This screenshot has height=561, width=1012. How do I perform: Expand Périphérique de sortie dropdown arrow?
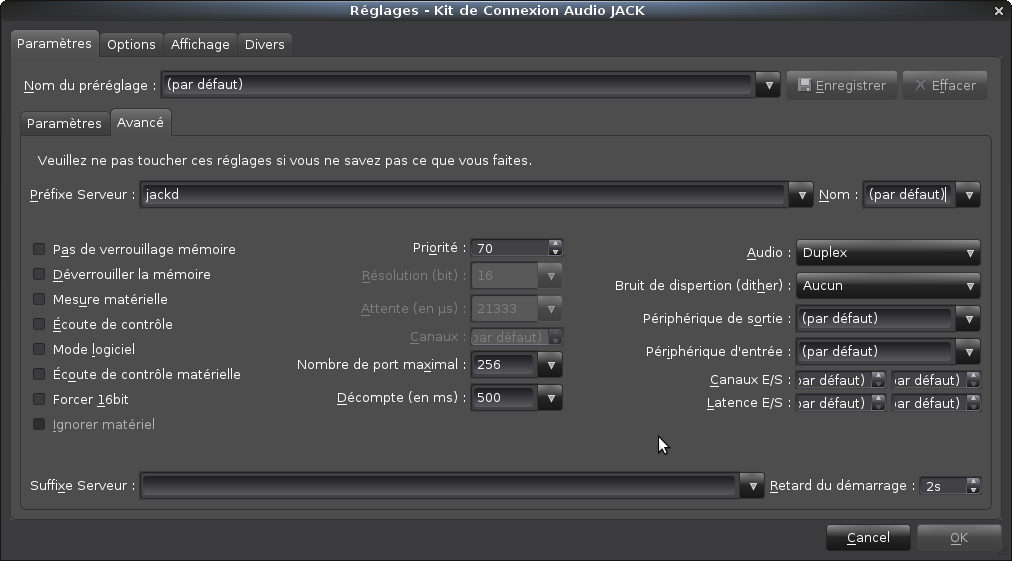pos(968,319)
